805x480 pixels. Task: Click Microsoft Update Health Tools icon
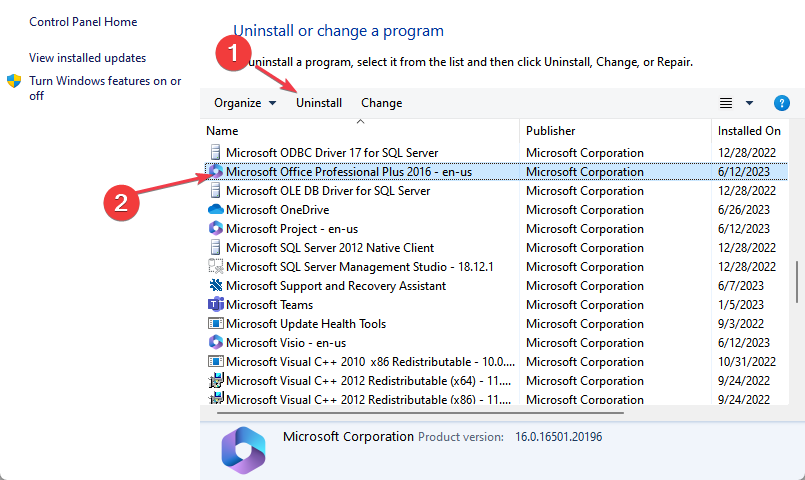point(216,323)
